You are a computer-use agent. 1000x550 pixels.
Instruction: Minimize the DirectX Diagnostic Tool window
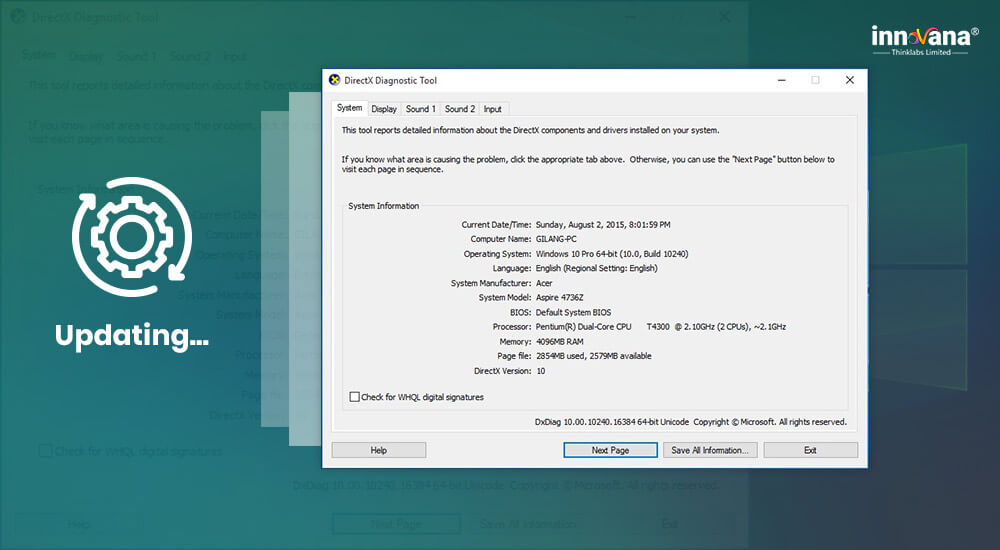[782, 80]
